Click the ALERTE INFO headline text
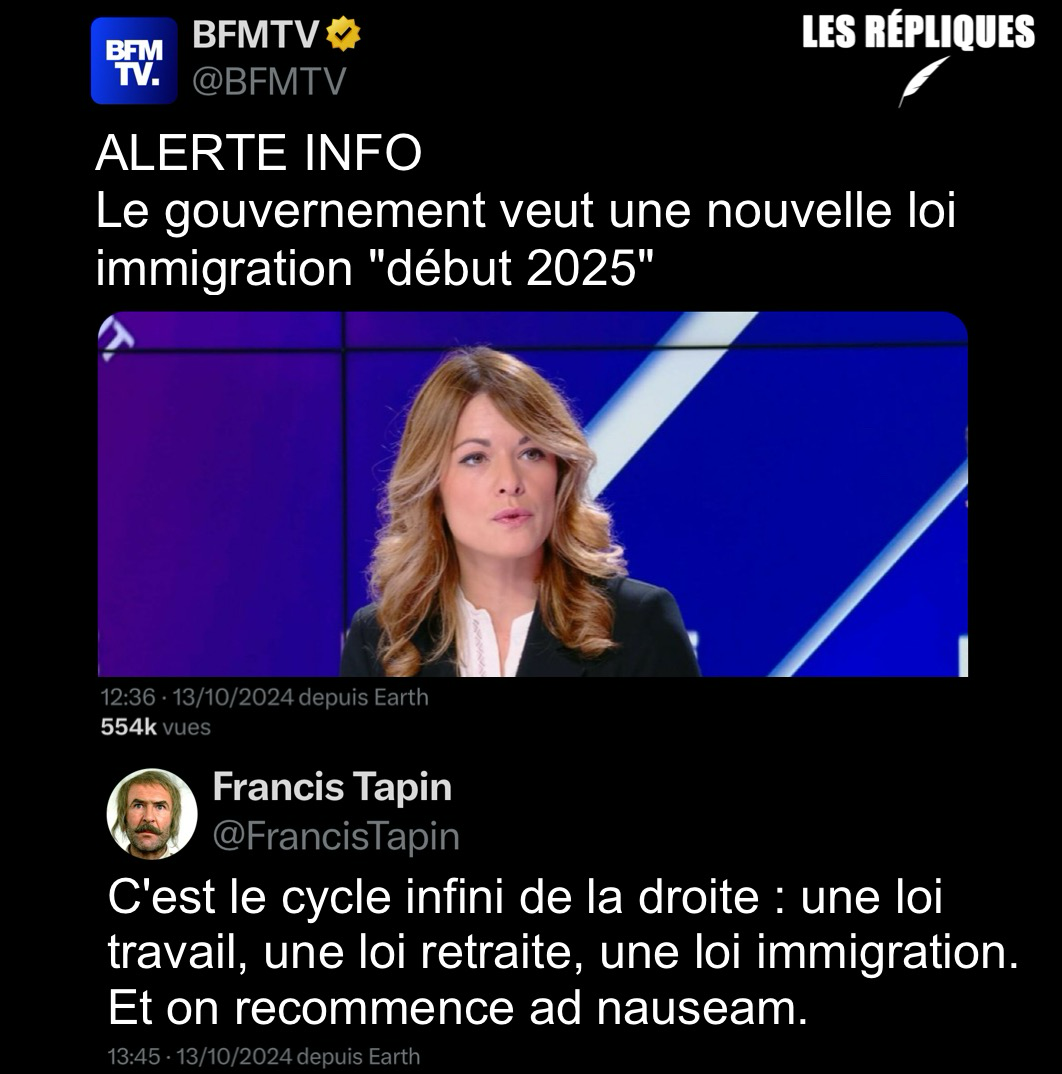 click(258, 153)
